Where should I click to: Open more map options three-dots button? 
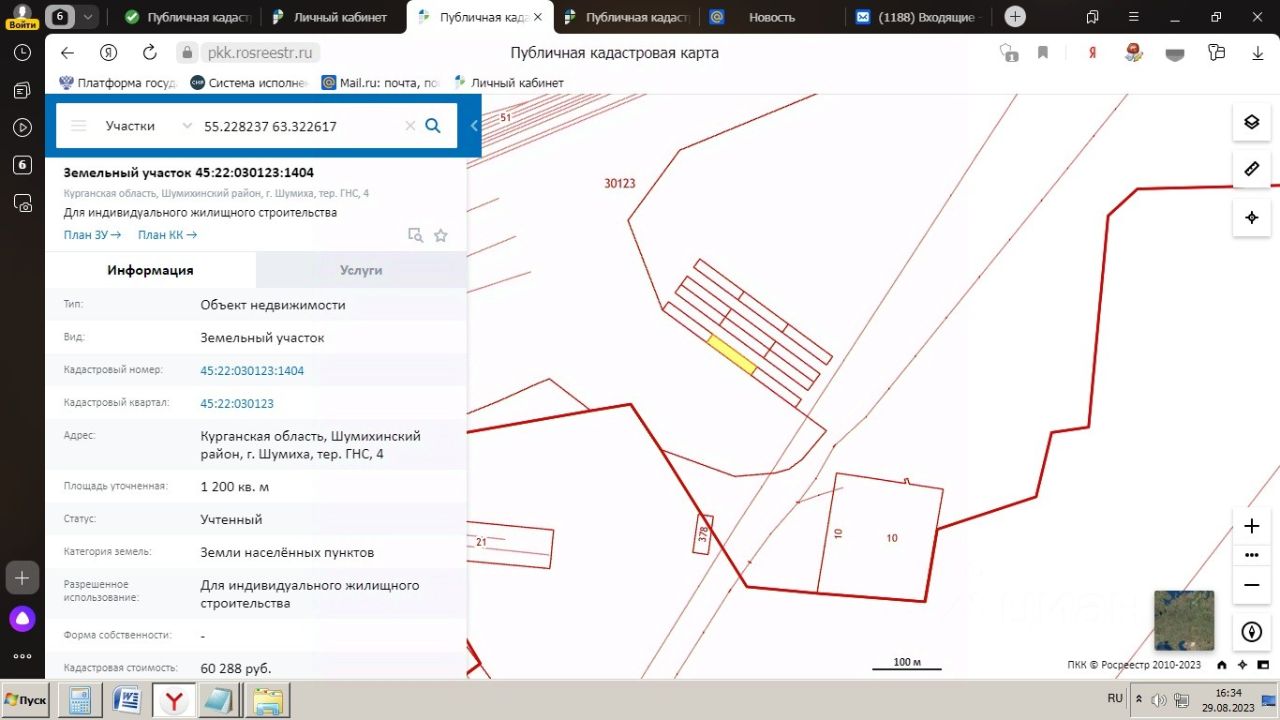pyautogui.click(x=1251, y=555)
